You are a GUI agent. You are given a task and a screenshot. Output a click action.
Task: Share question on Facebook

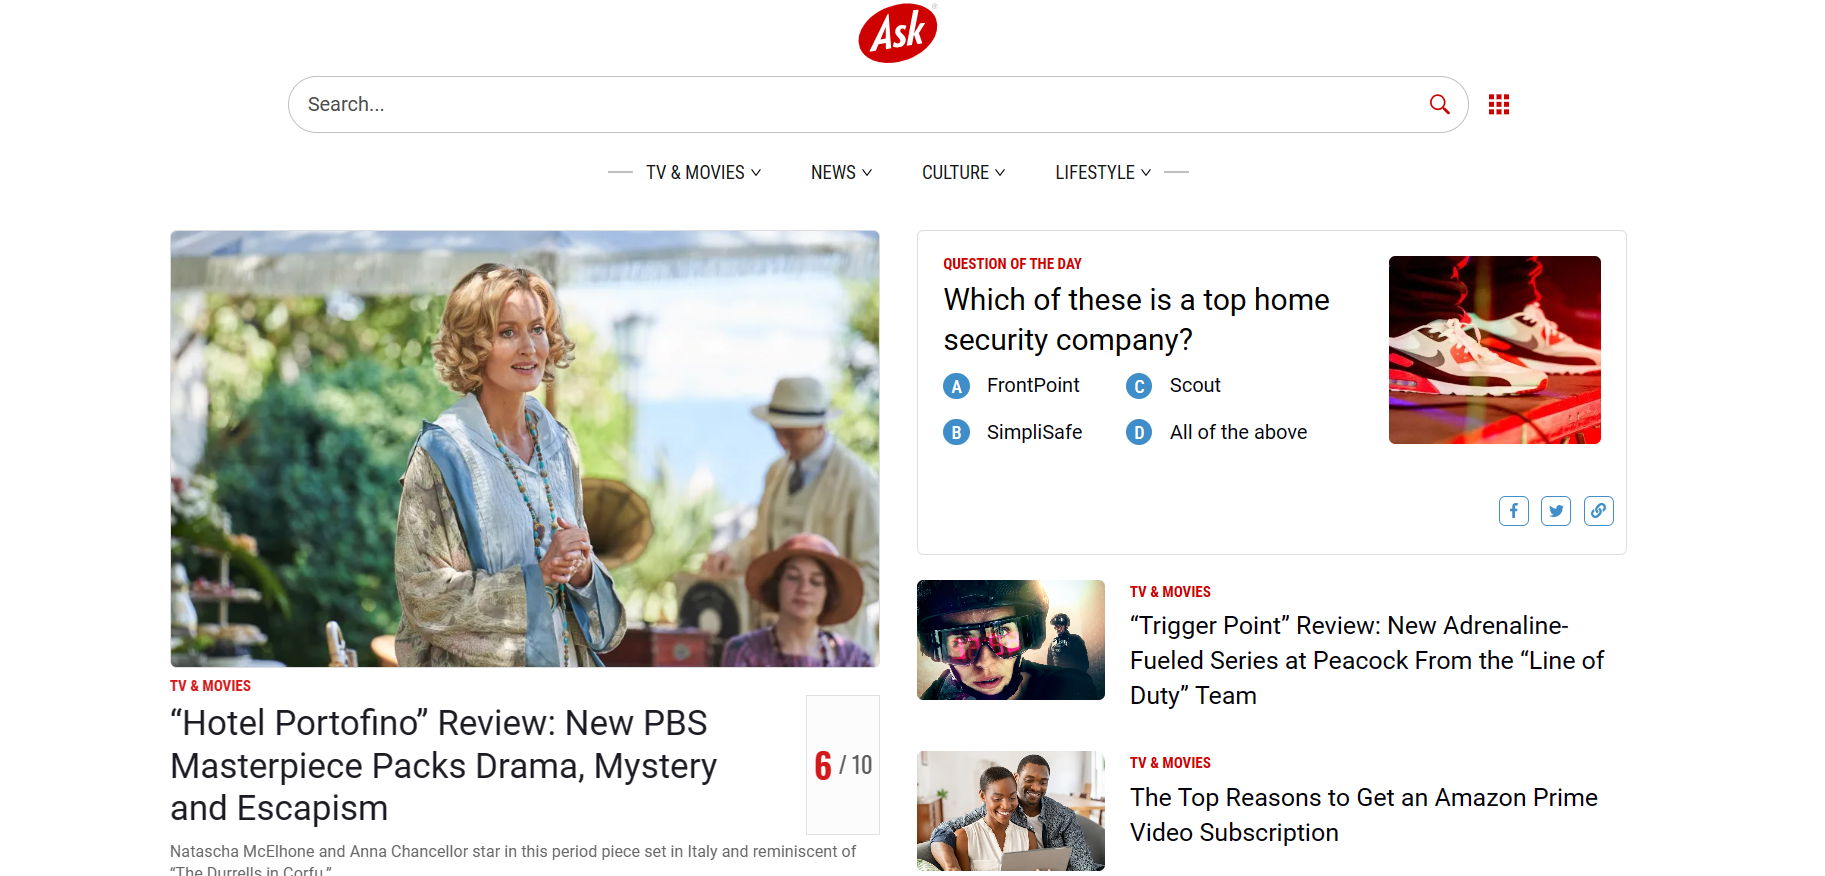click(1514, 511)
